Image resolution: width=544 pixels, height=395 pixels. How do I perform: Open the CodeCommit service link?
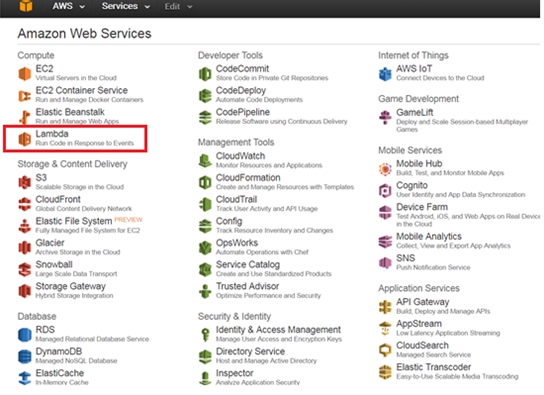pos(242,69)
